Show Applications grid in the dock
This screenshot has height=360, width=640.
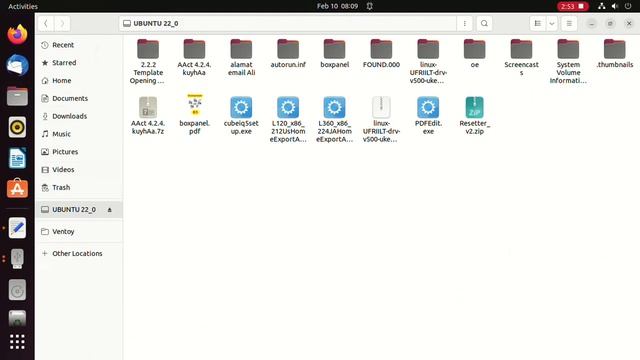pos(17,342)
